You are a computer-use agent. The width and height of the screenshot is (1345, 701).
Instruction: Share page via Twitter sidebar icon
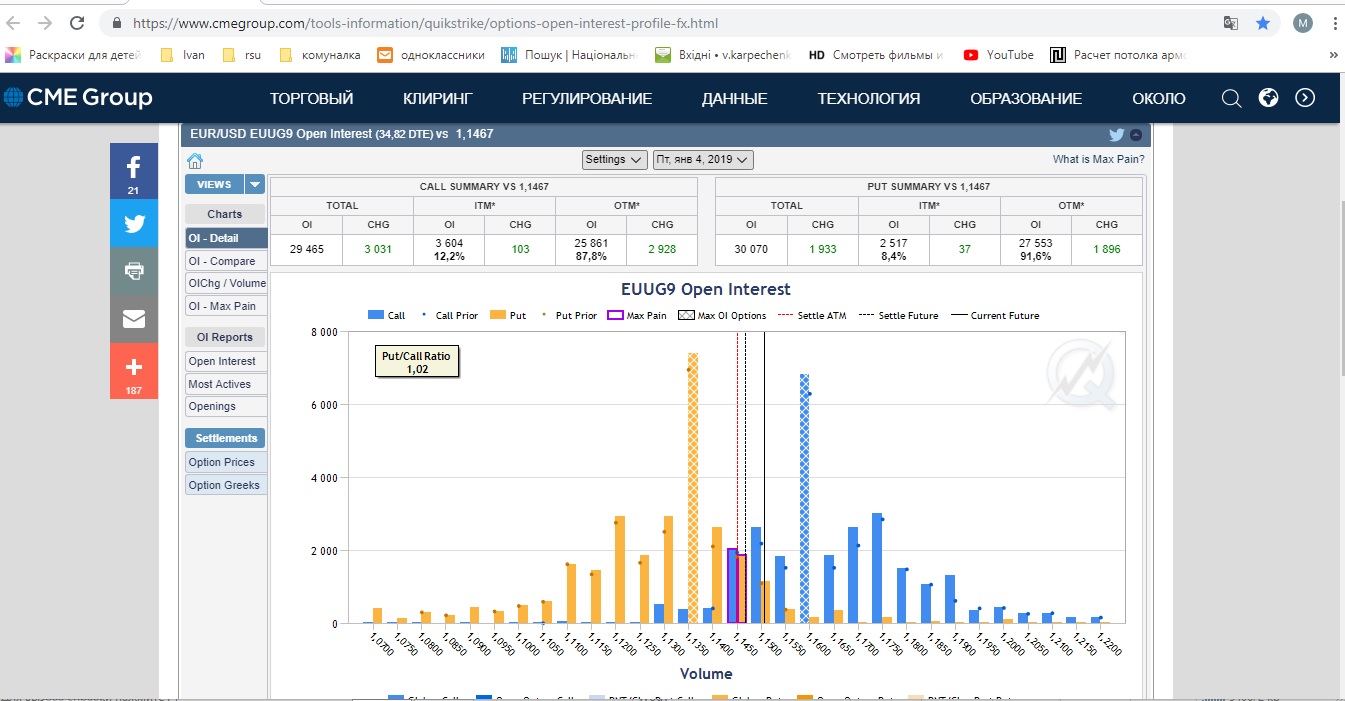pos(134,223)
